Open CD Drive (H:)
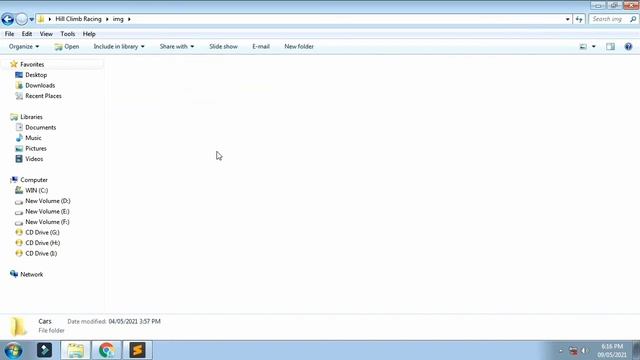This screenshot has width=640, height=360. 42,243
